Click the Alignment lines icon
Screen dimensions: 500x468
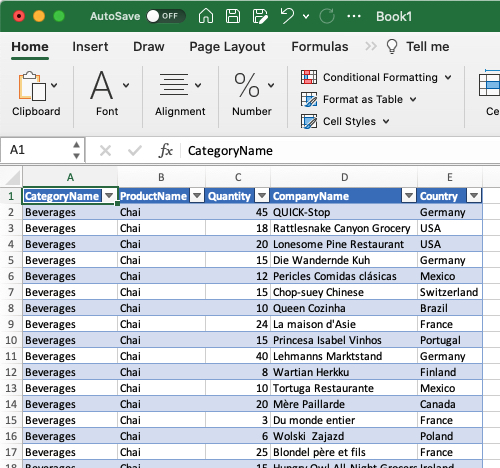click(x=174, y=84)
